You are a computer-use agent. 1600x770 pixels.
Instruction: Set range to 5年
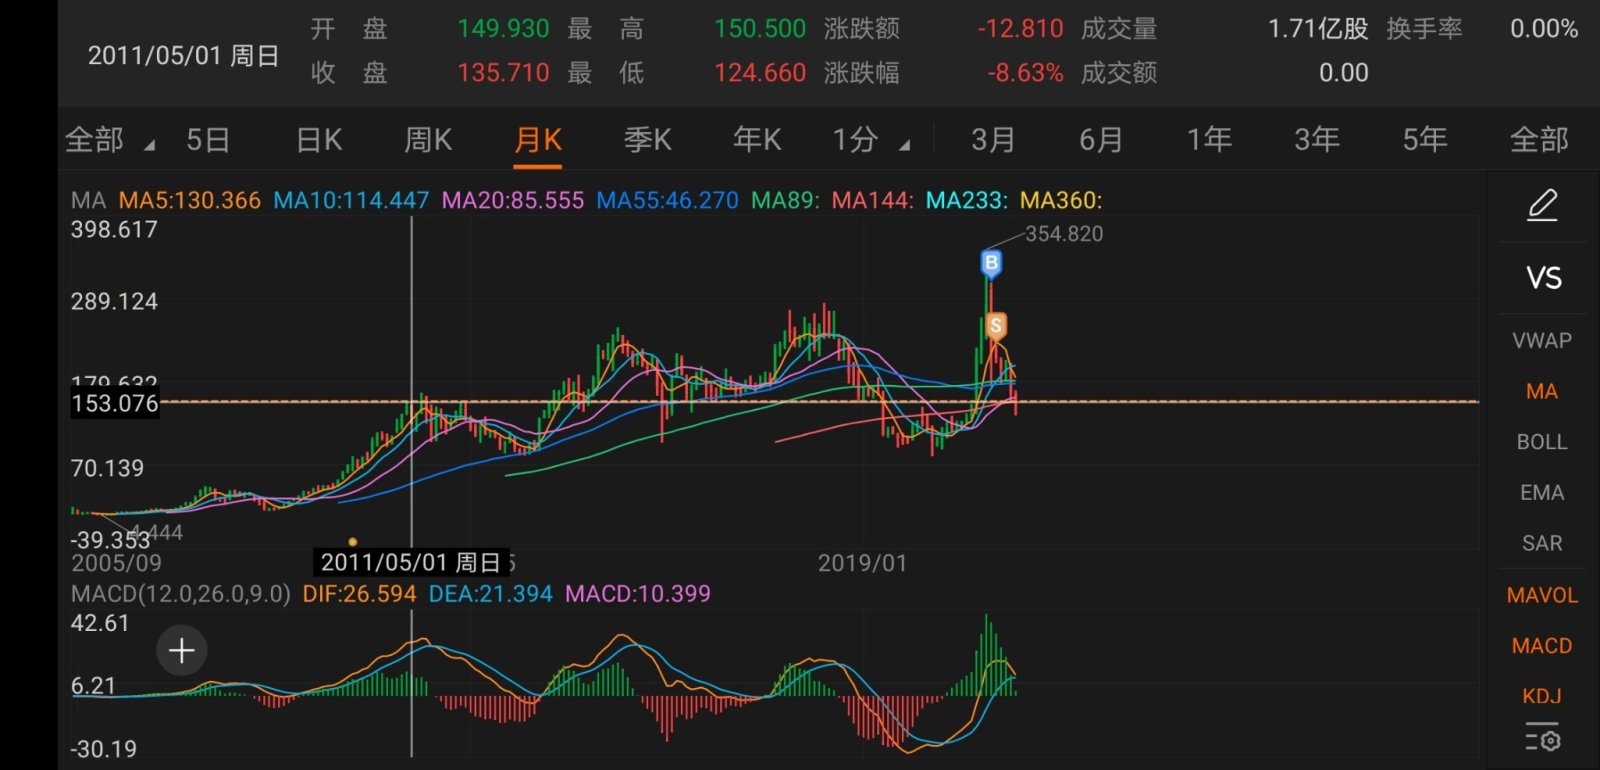tap(1425, 140)
